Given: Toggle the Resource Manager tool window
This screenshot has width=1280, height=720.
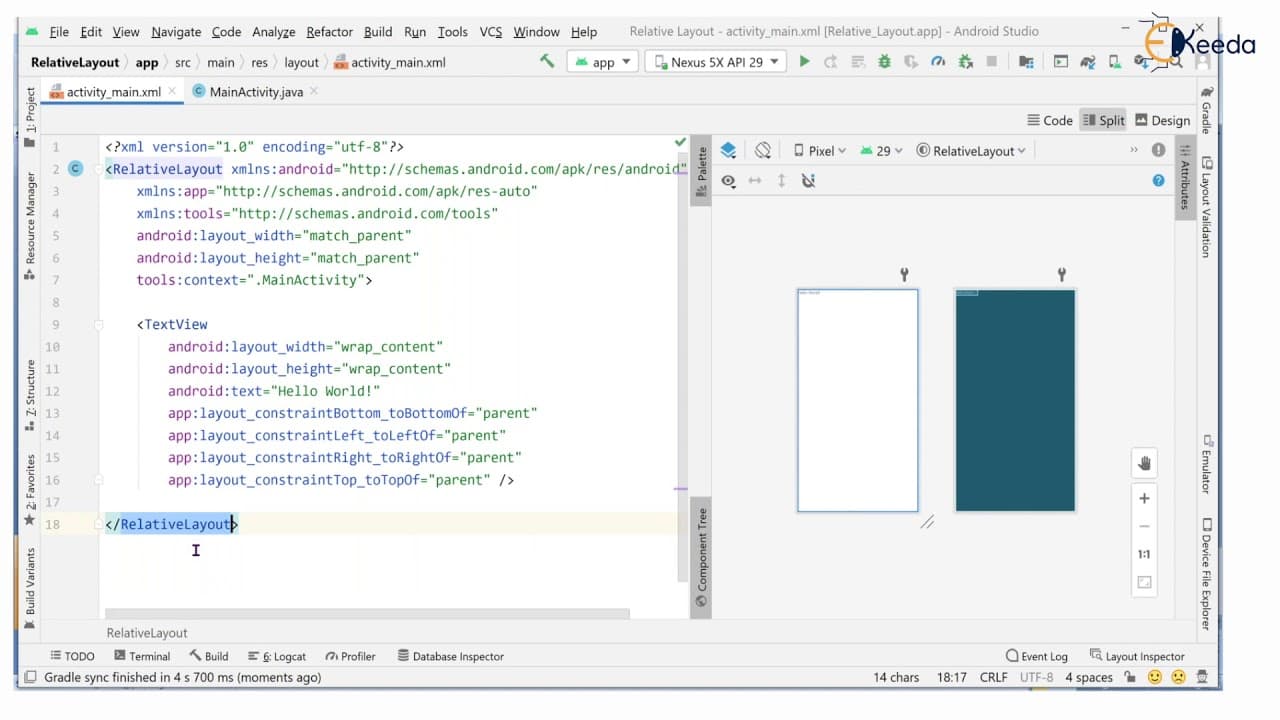Looking at the screenshot, I should tap(29, 225).
